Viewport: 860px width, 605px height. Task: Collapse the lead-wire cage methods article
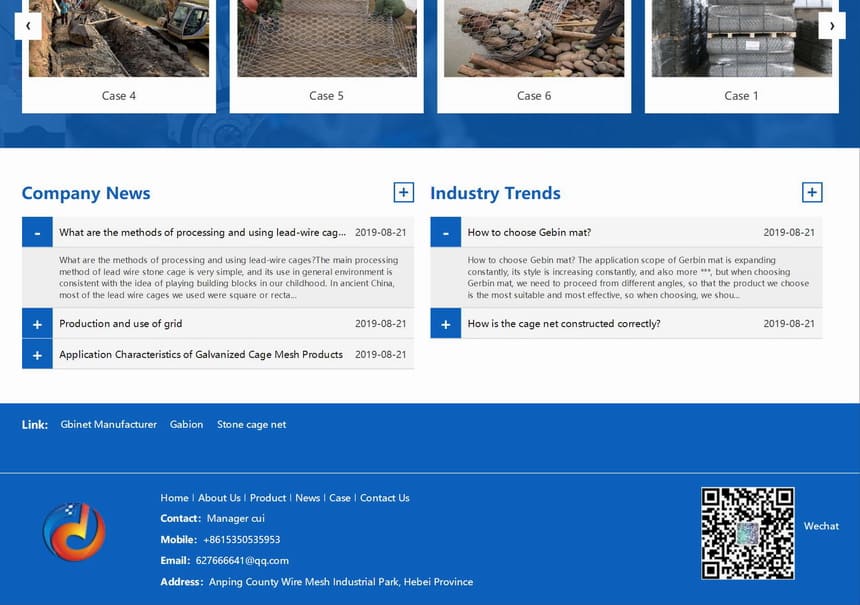click(37, 232)
